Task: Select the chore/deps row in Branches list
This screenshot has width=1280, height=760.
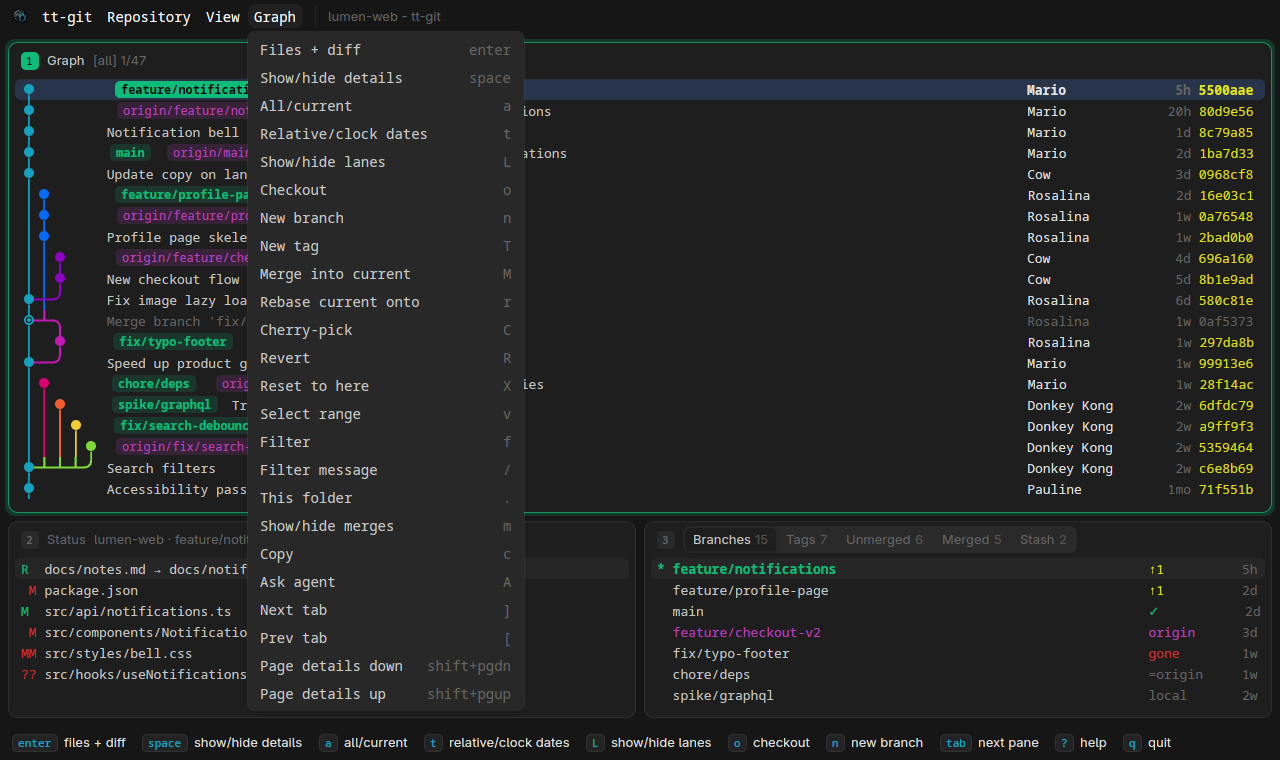Action: (959, 675)
